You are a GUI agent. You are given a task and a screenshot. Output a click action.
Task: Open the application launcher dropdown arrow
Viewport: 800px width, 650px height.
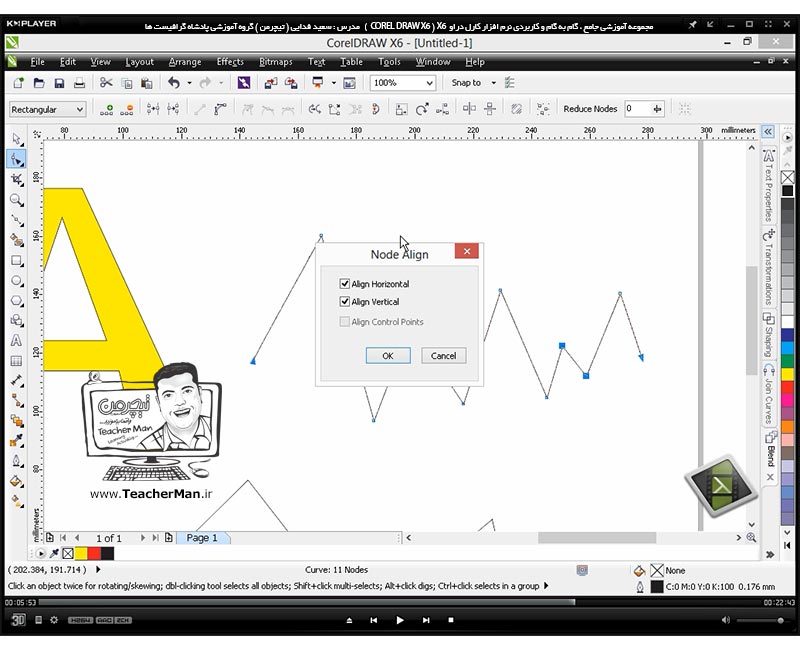(x=334, y=83)
